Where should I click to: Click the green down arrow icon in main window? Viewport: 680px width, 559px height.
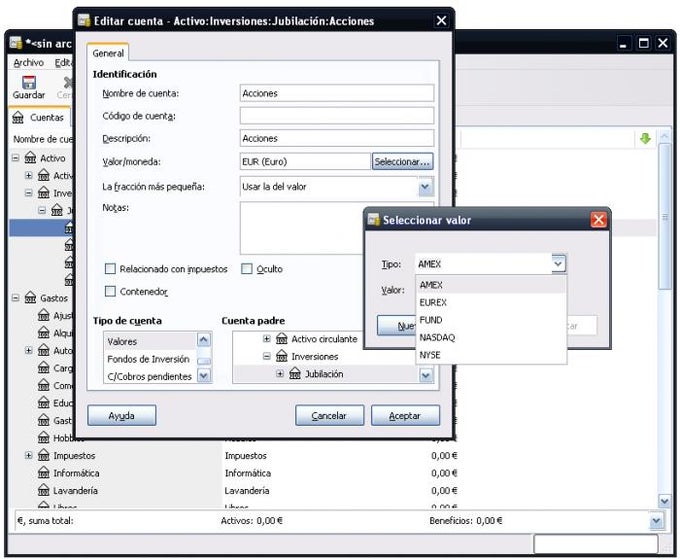(645, 139)
